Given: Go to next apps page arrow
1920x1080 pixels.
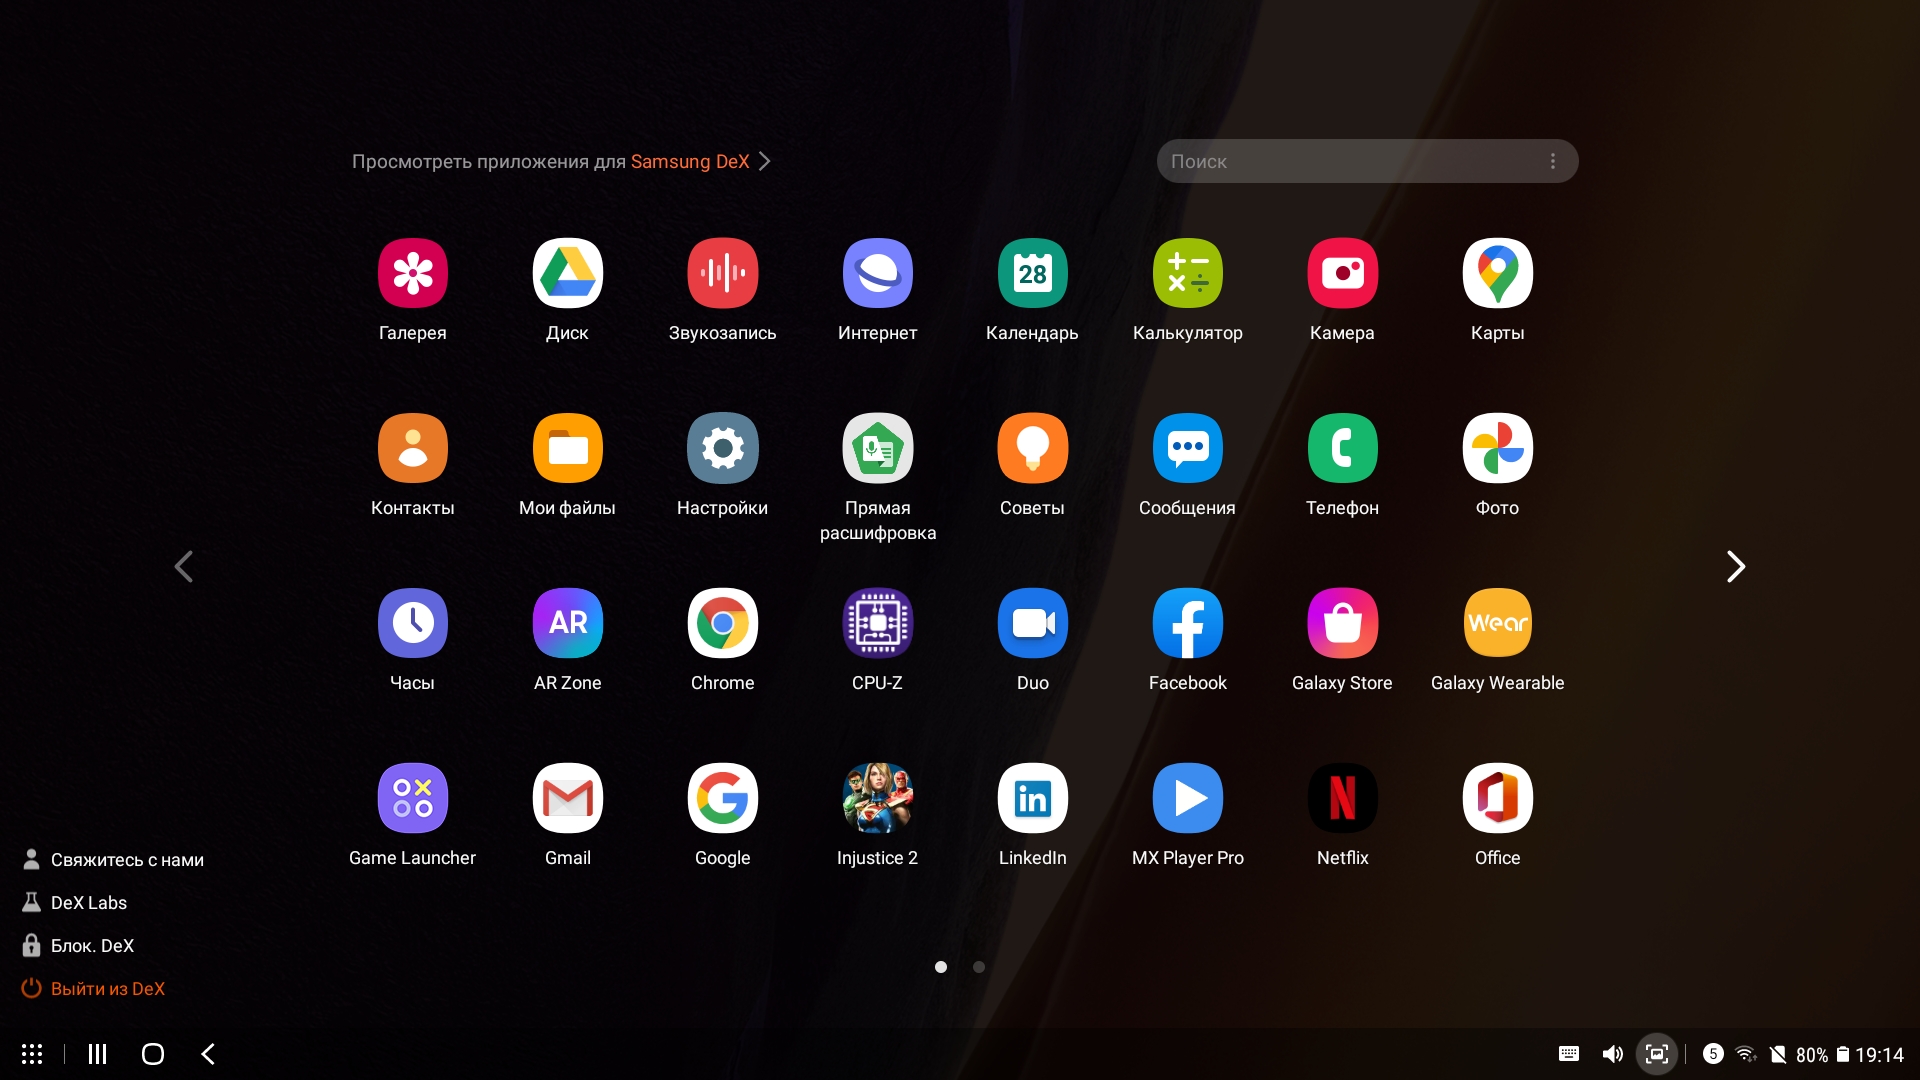Looking at the screenshot, I should (1736, 567).
